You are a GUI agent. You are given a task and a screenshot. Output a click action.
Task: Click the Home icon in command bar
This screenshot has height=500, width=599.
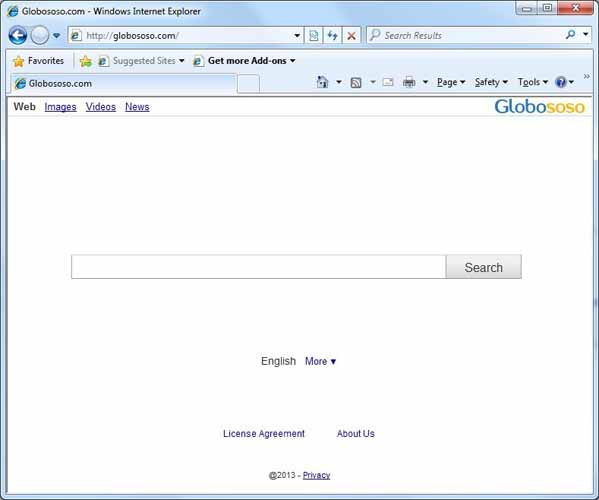coord(322,82)
